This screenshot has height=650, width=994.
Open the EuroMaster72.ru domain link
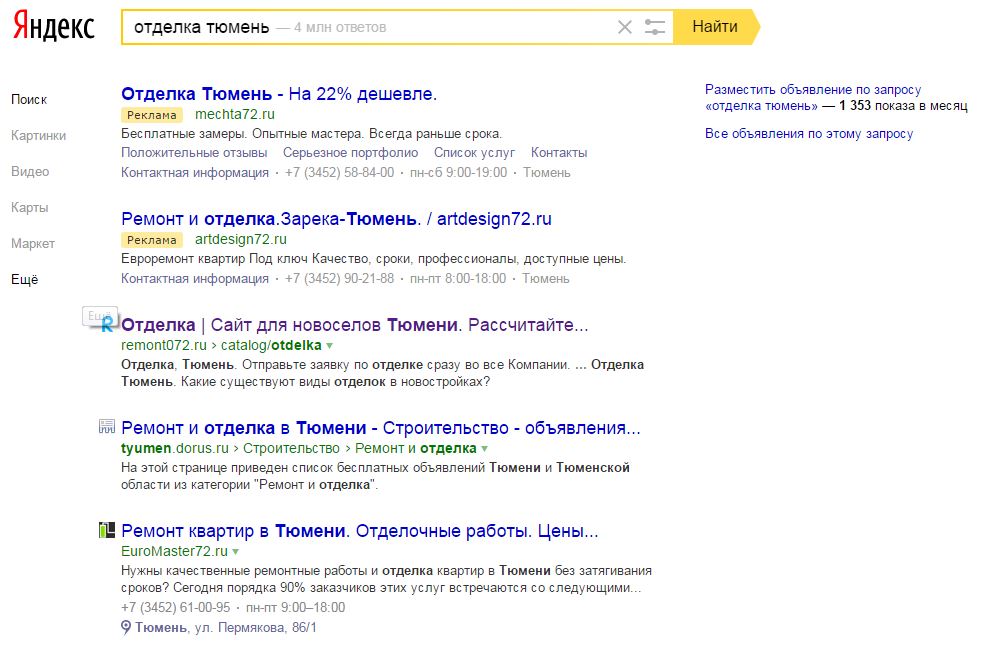tap(174, 551)
